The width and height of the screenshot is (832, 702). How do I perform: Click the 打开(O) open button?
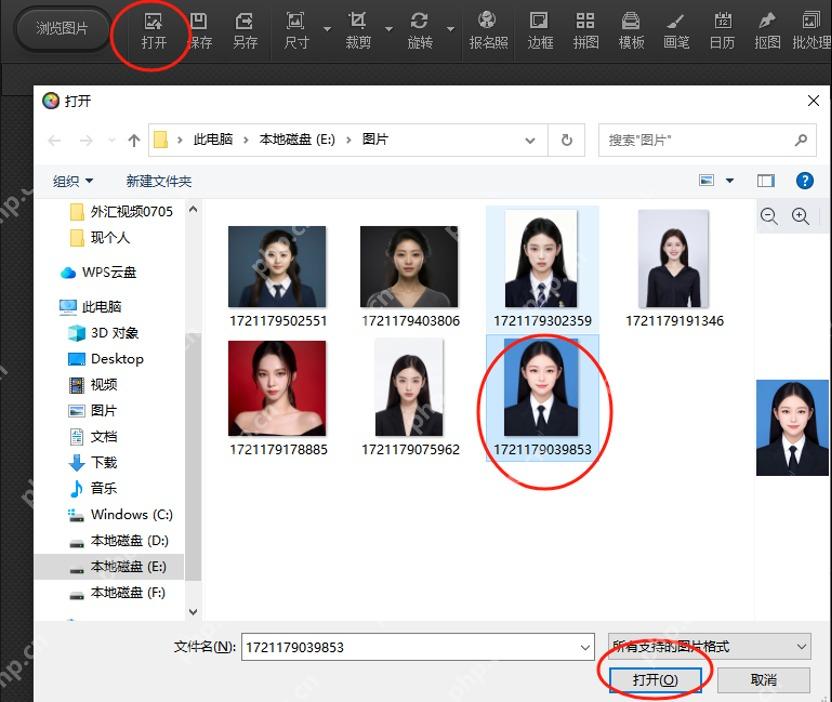655,680
